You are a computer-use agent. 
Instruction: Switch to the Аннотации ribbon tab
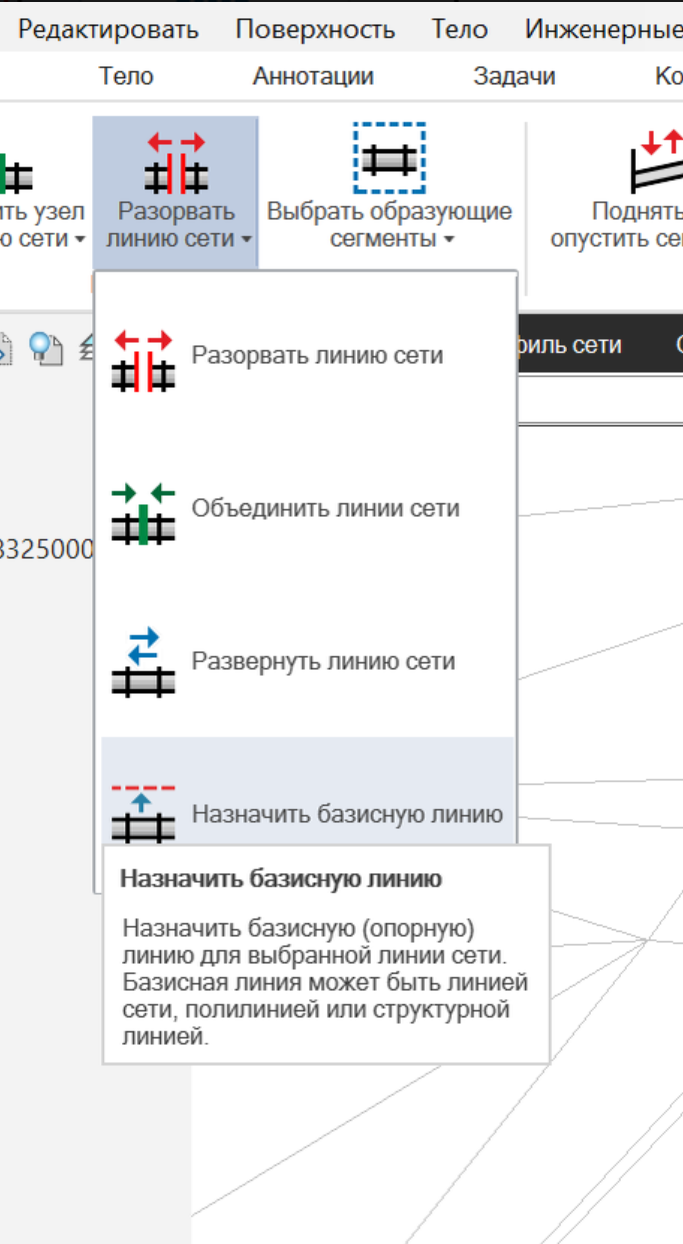click(x=313, y=76)
